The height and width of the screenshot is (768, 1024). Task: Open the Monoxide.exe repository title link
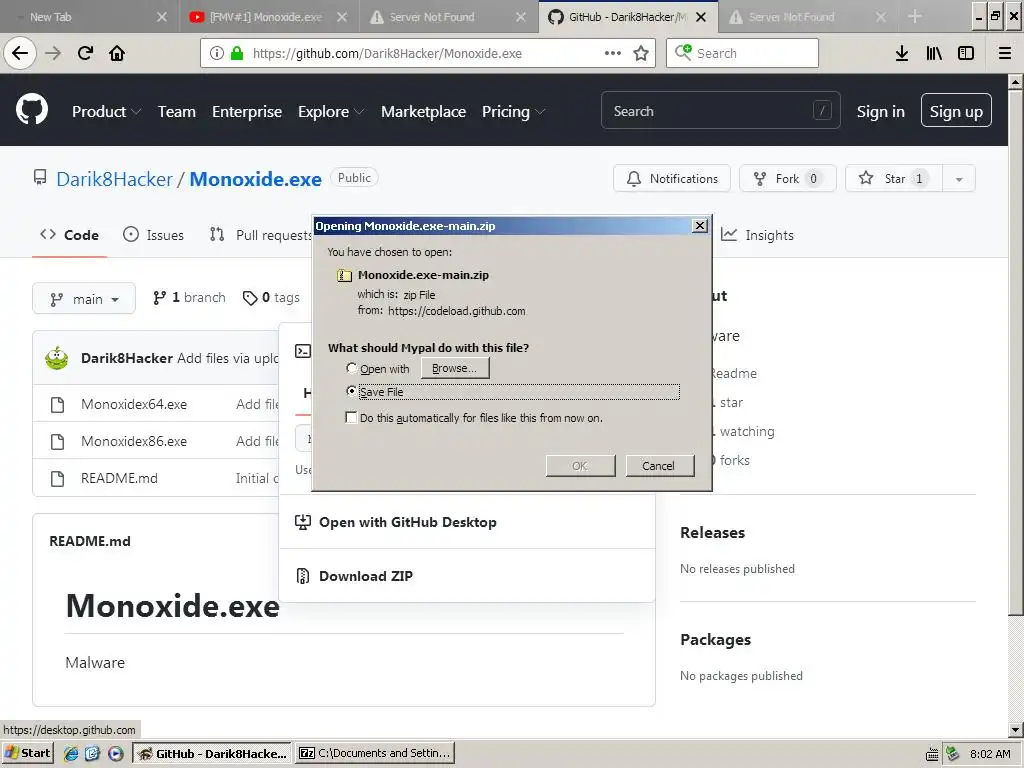255,179
